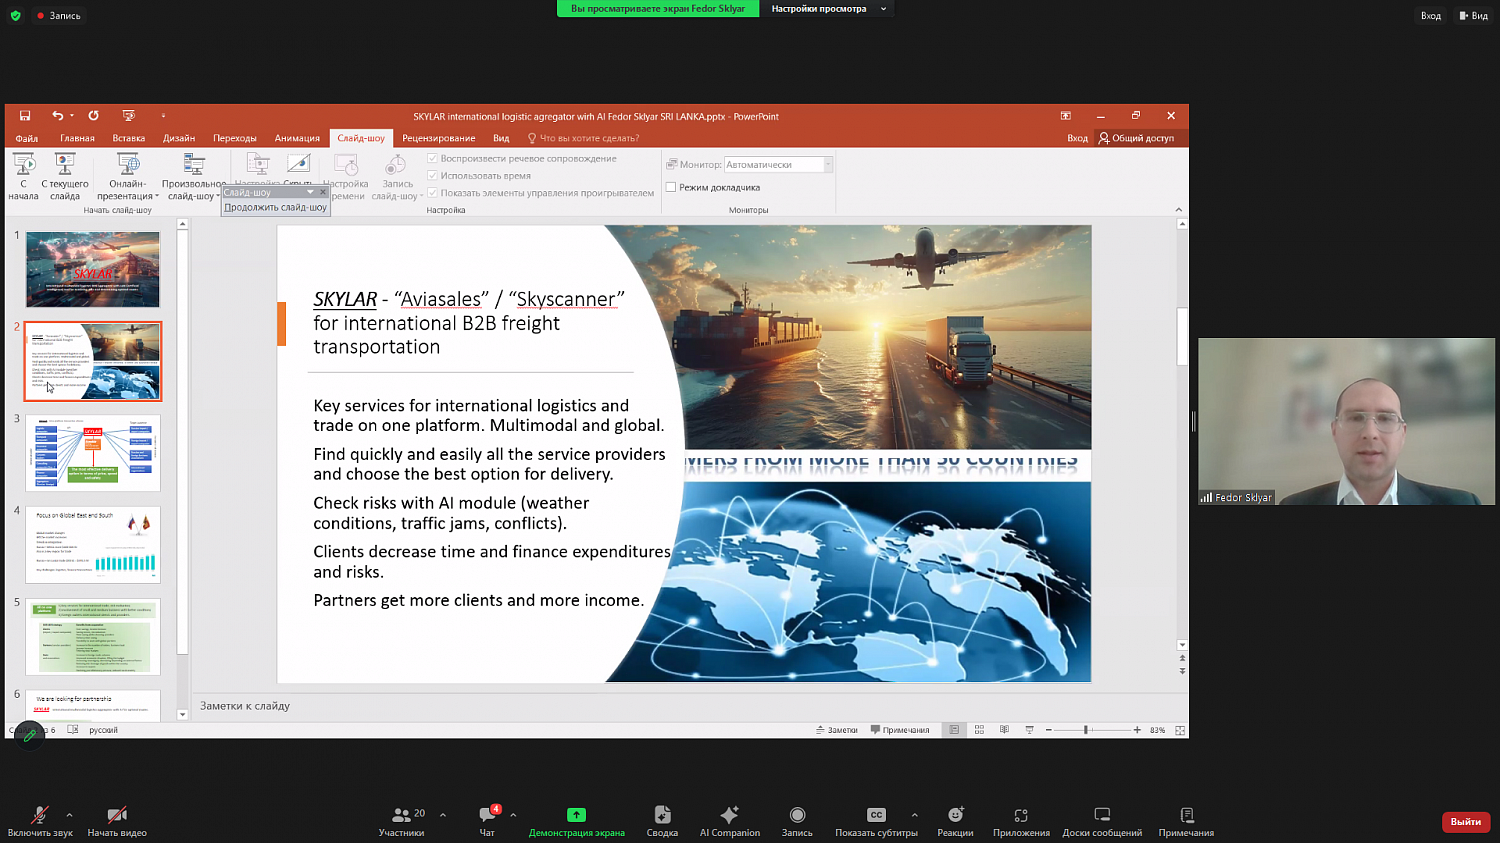The height and width of the screenshot is (843, 1500).
Task: Click Zoom sign-in (Вход) button at the top
Action: pyautogui.click(x=1431, y=16)
